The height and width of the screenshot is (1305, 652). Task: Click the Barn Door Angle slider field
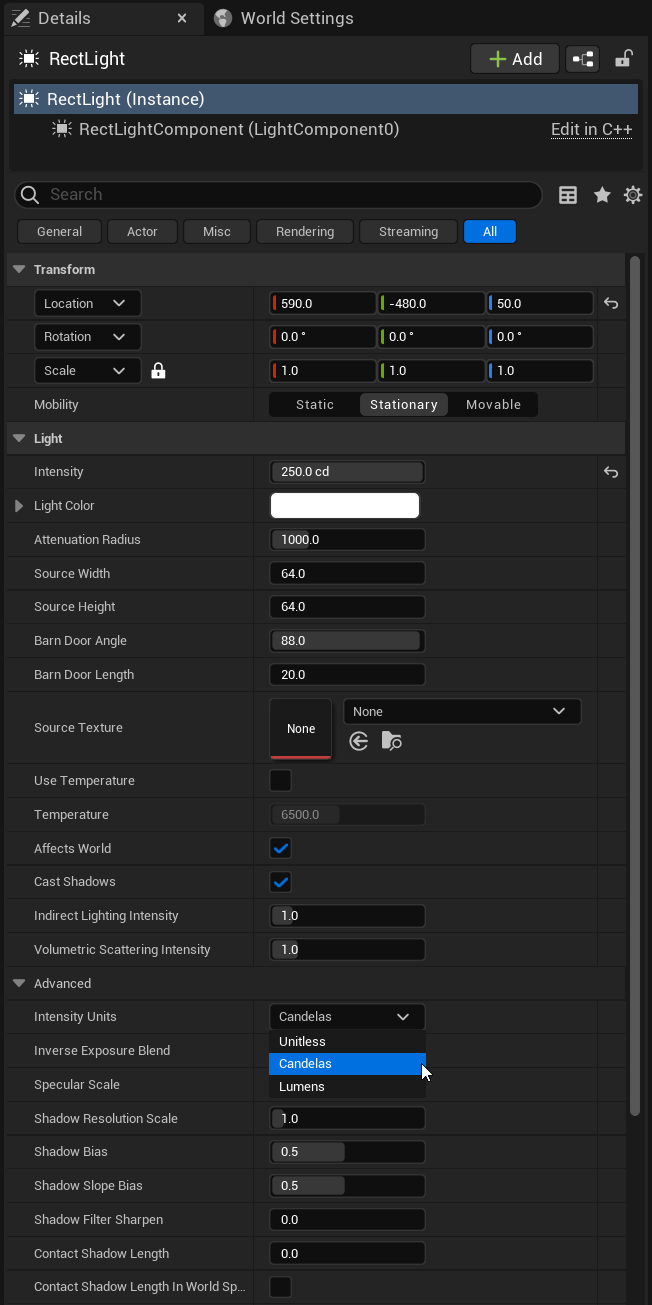347,641
